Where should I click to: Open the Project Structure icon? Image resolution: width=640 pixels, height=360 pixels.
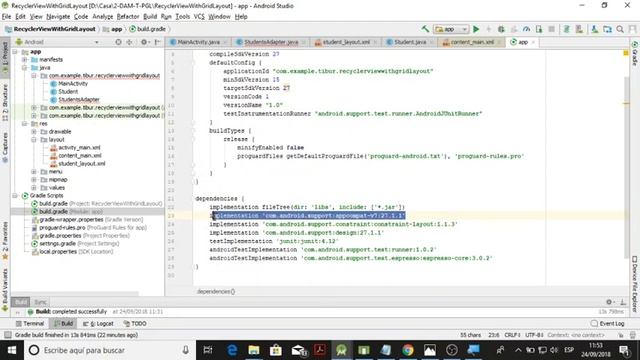607,29
